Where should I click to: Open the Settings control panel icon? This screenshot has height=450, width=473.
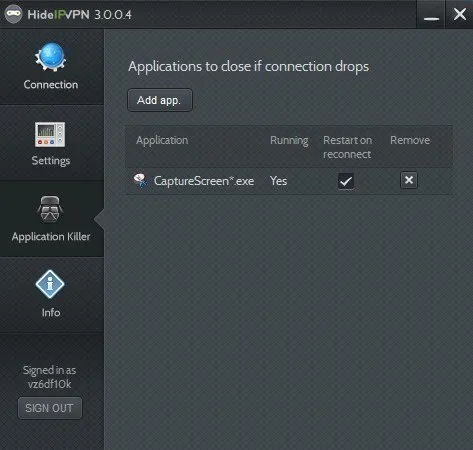pos(50,134)
